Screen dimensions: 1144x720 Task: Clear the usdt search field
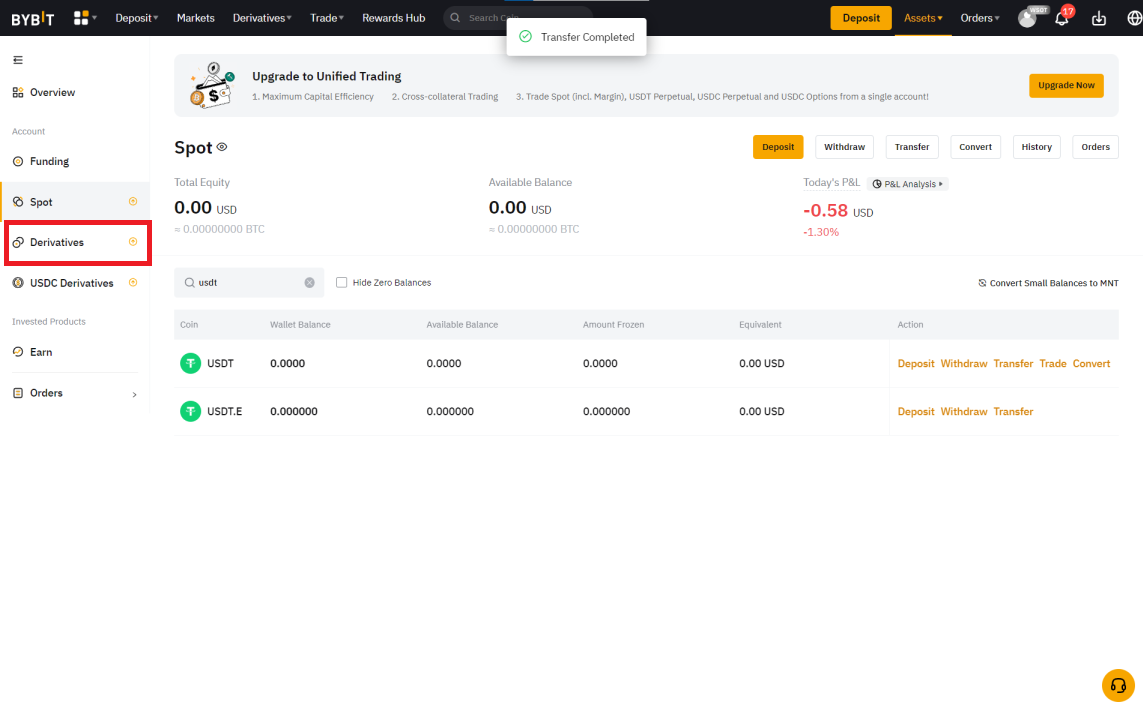click(x=309, y=282)
